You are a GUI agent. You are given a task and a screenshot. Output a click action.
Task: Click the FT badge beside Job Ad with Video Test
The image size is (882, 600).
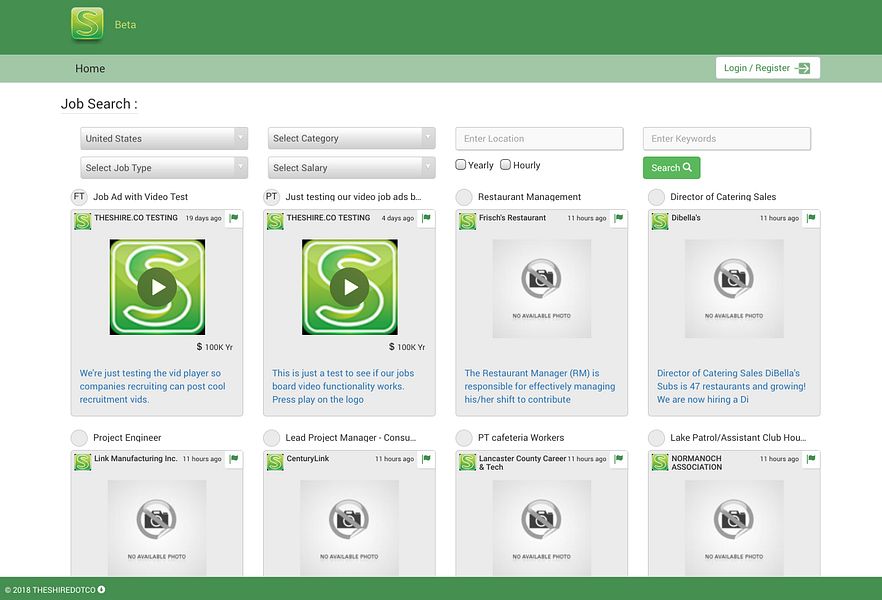[x=79, y=197]
